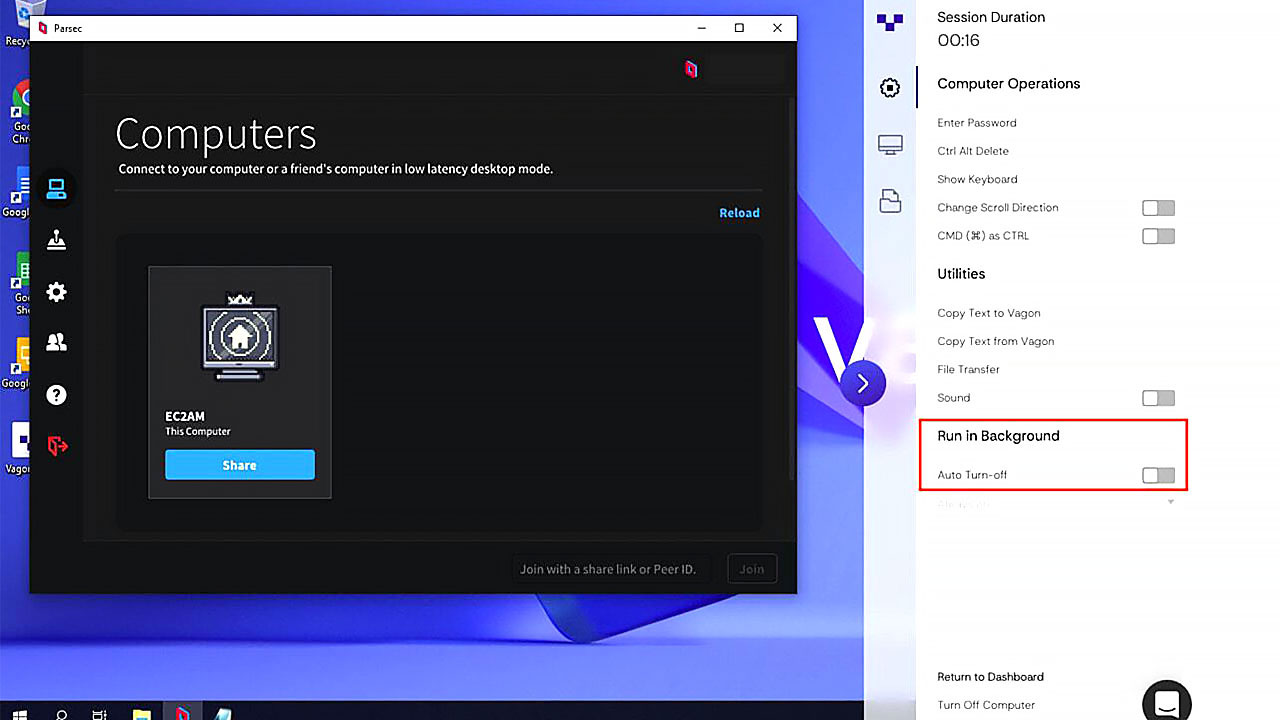The image size is (1280, 720).
Task: Click the Session Duration 00:16 timer
Action: pyautogui.click(x=958, y=41)
